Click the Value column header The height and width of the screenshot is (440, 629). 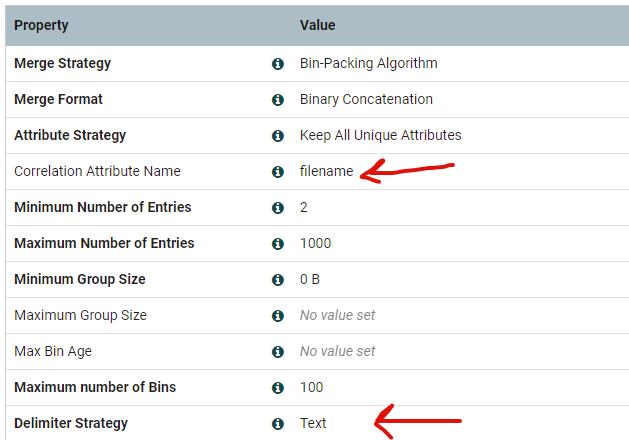click(x=317, y=25)
